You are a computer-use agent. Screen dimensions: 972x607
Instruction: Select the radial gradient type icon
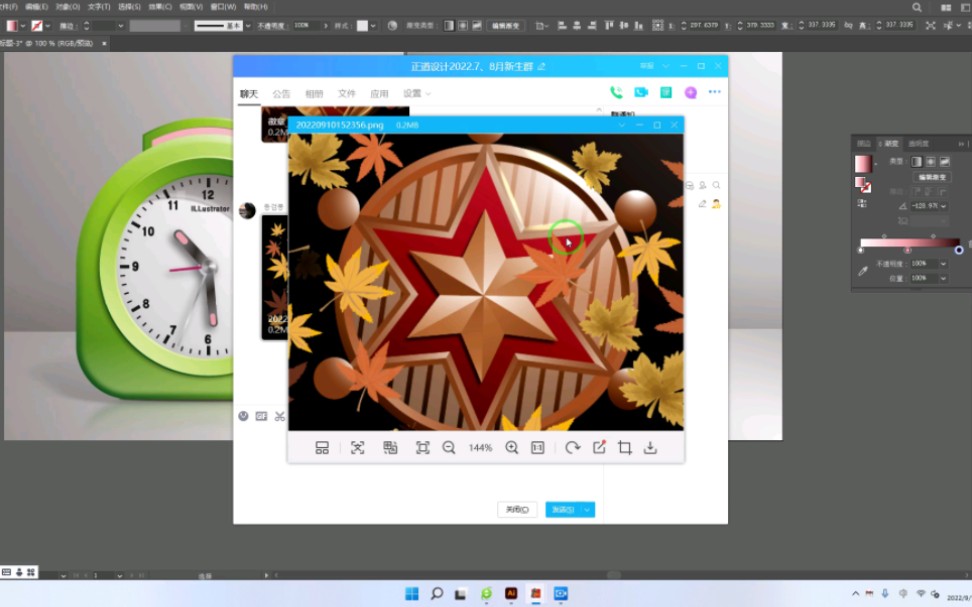[x=931, y=161]
